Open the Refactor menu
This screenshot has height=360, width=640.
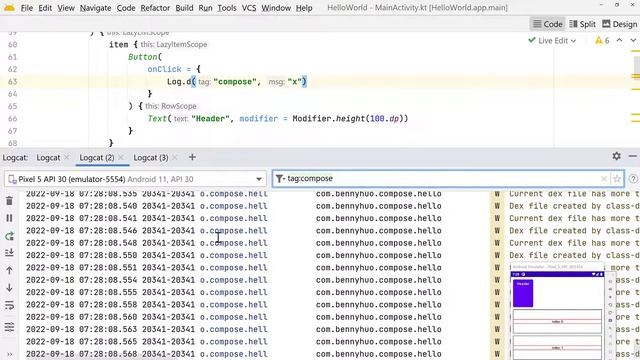pyautogui.click(x=155, y=8)
